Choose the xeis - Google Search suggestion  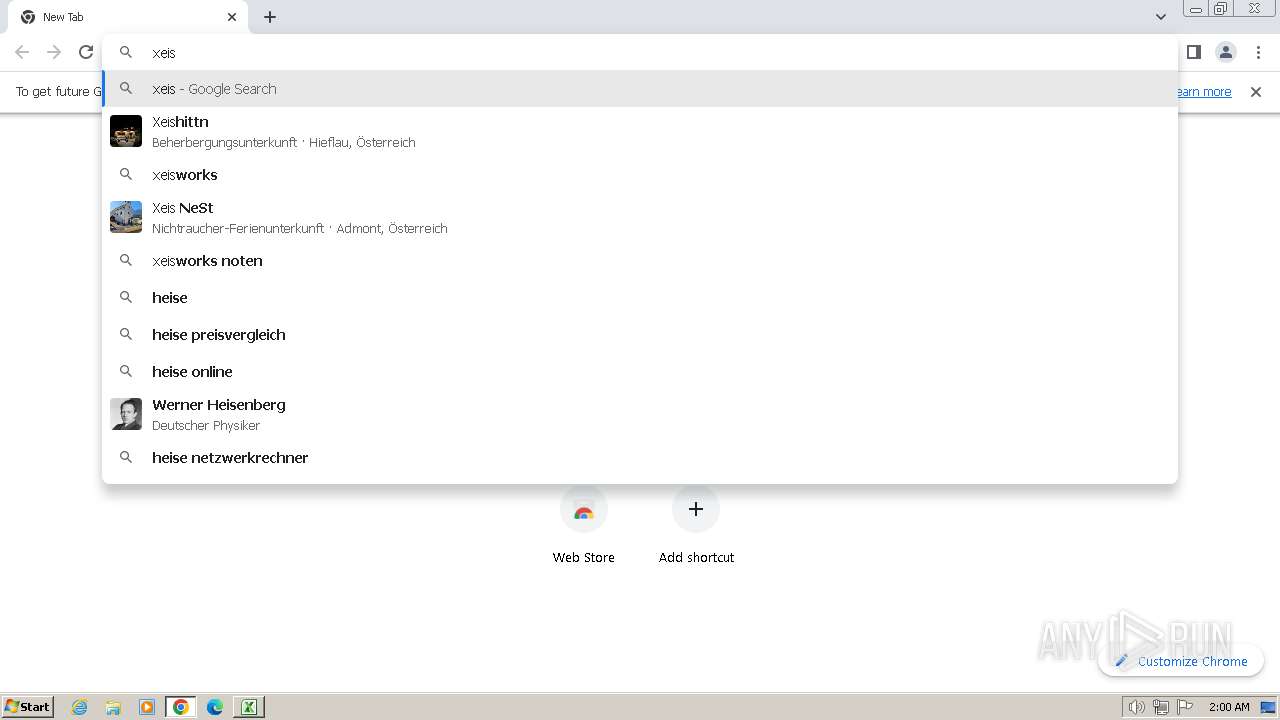point(640,89)
